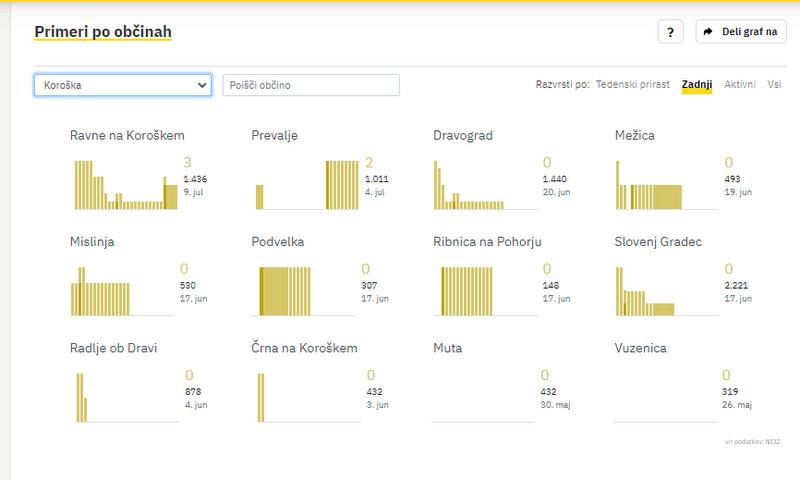800x480 pixels.
Task: Click the Ravne na Koroškem bar chart
Action: point(124,183)
